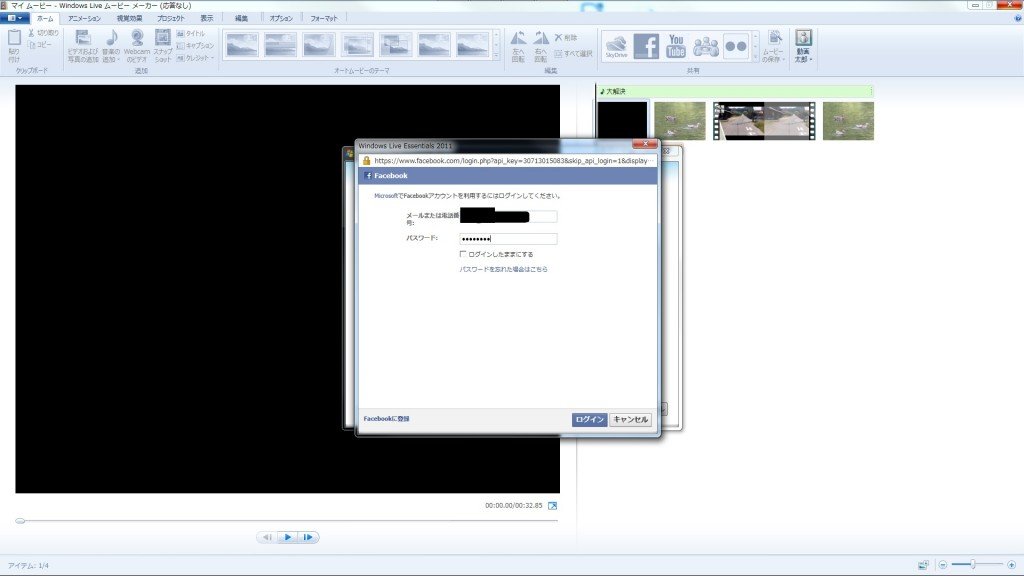Select the fourth AutoMovie theme thumbnail

[358, 45]
